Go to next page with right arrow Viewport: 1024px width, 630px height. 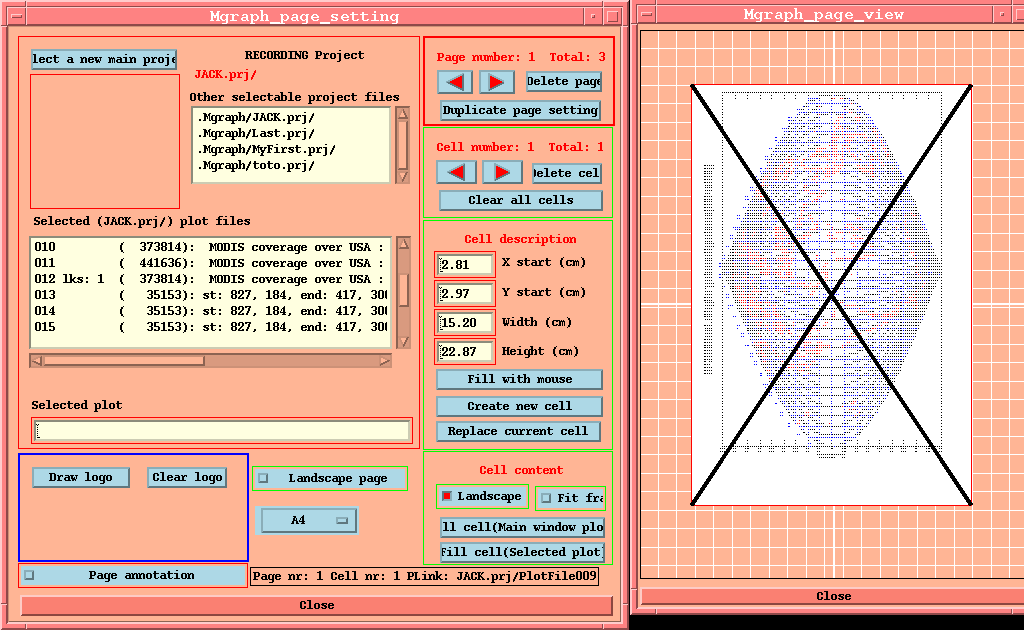pyautogui.click(x=496, y=82)
